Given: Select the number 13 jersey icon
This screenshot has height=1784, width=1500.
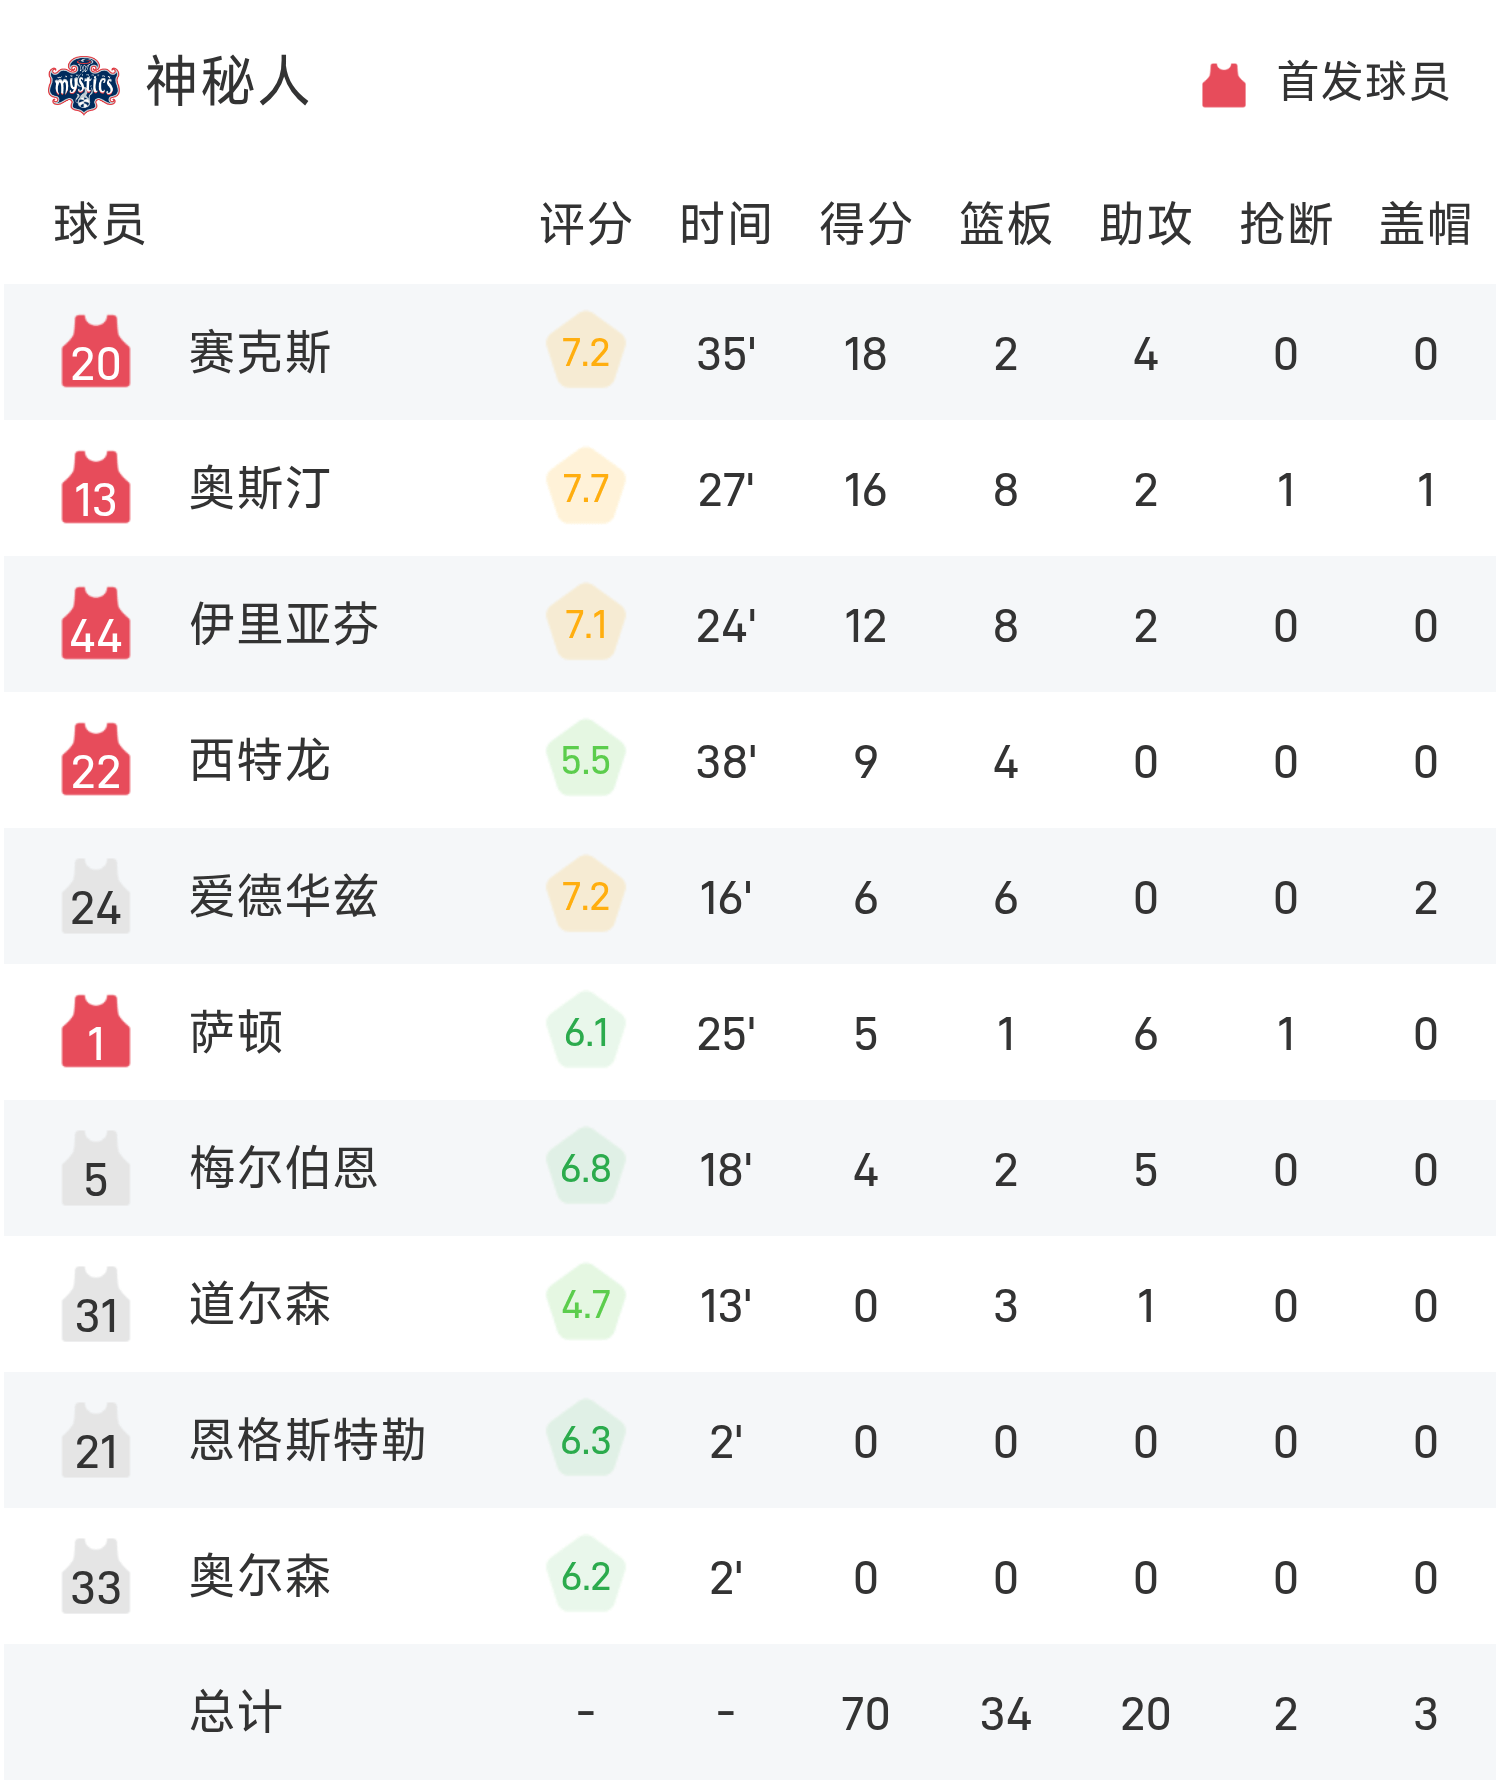Looking at the screenshot, I should pos(96,487).
